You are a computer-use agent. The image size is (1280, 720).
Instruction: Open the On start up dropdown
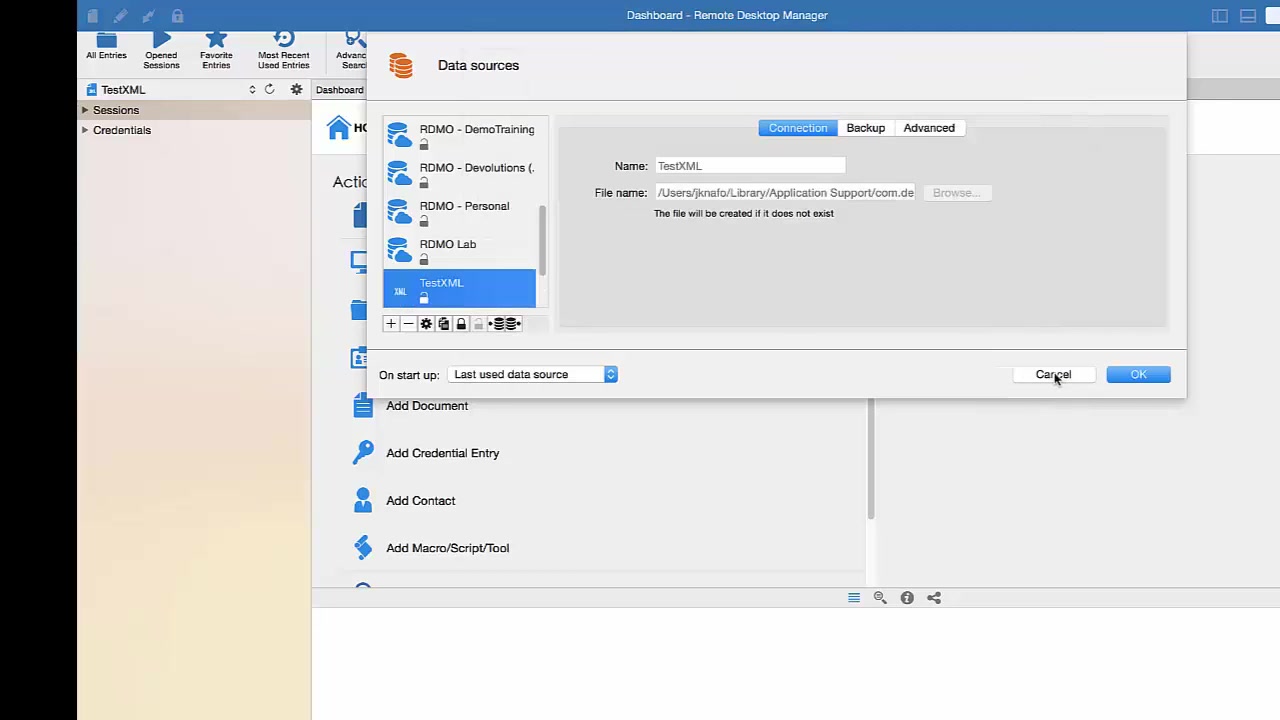tap(533, 374)
